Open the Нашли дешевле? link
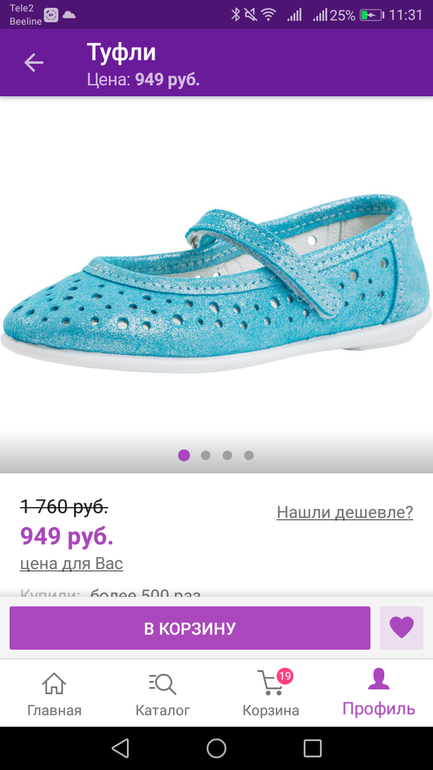The height and width of the screenshot is (770, 433). point(345,512)
